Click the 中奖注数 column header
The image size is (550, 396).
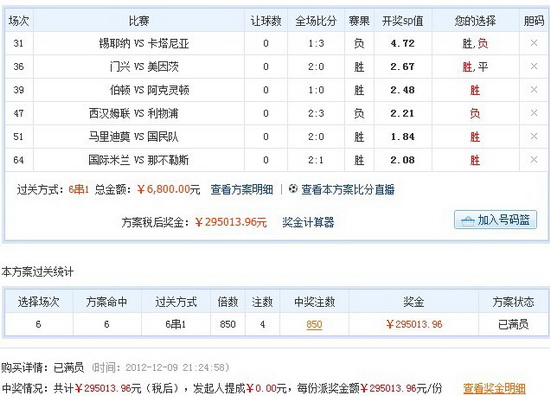(315, 302)
